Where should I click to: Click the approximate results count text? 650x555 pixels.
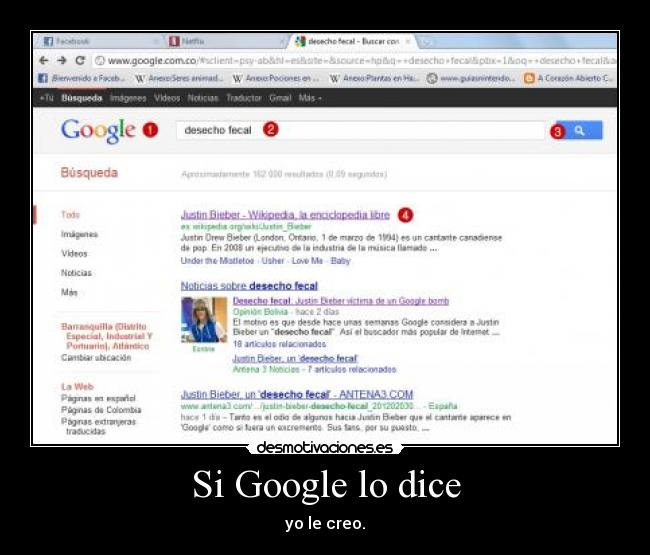(x=284, y=174)
